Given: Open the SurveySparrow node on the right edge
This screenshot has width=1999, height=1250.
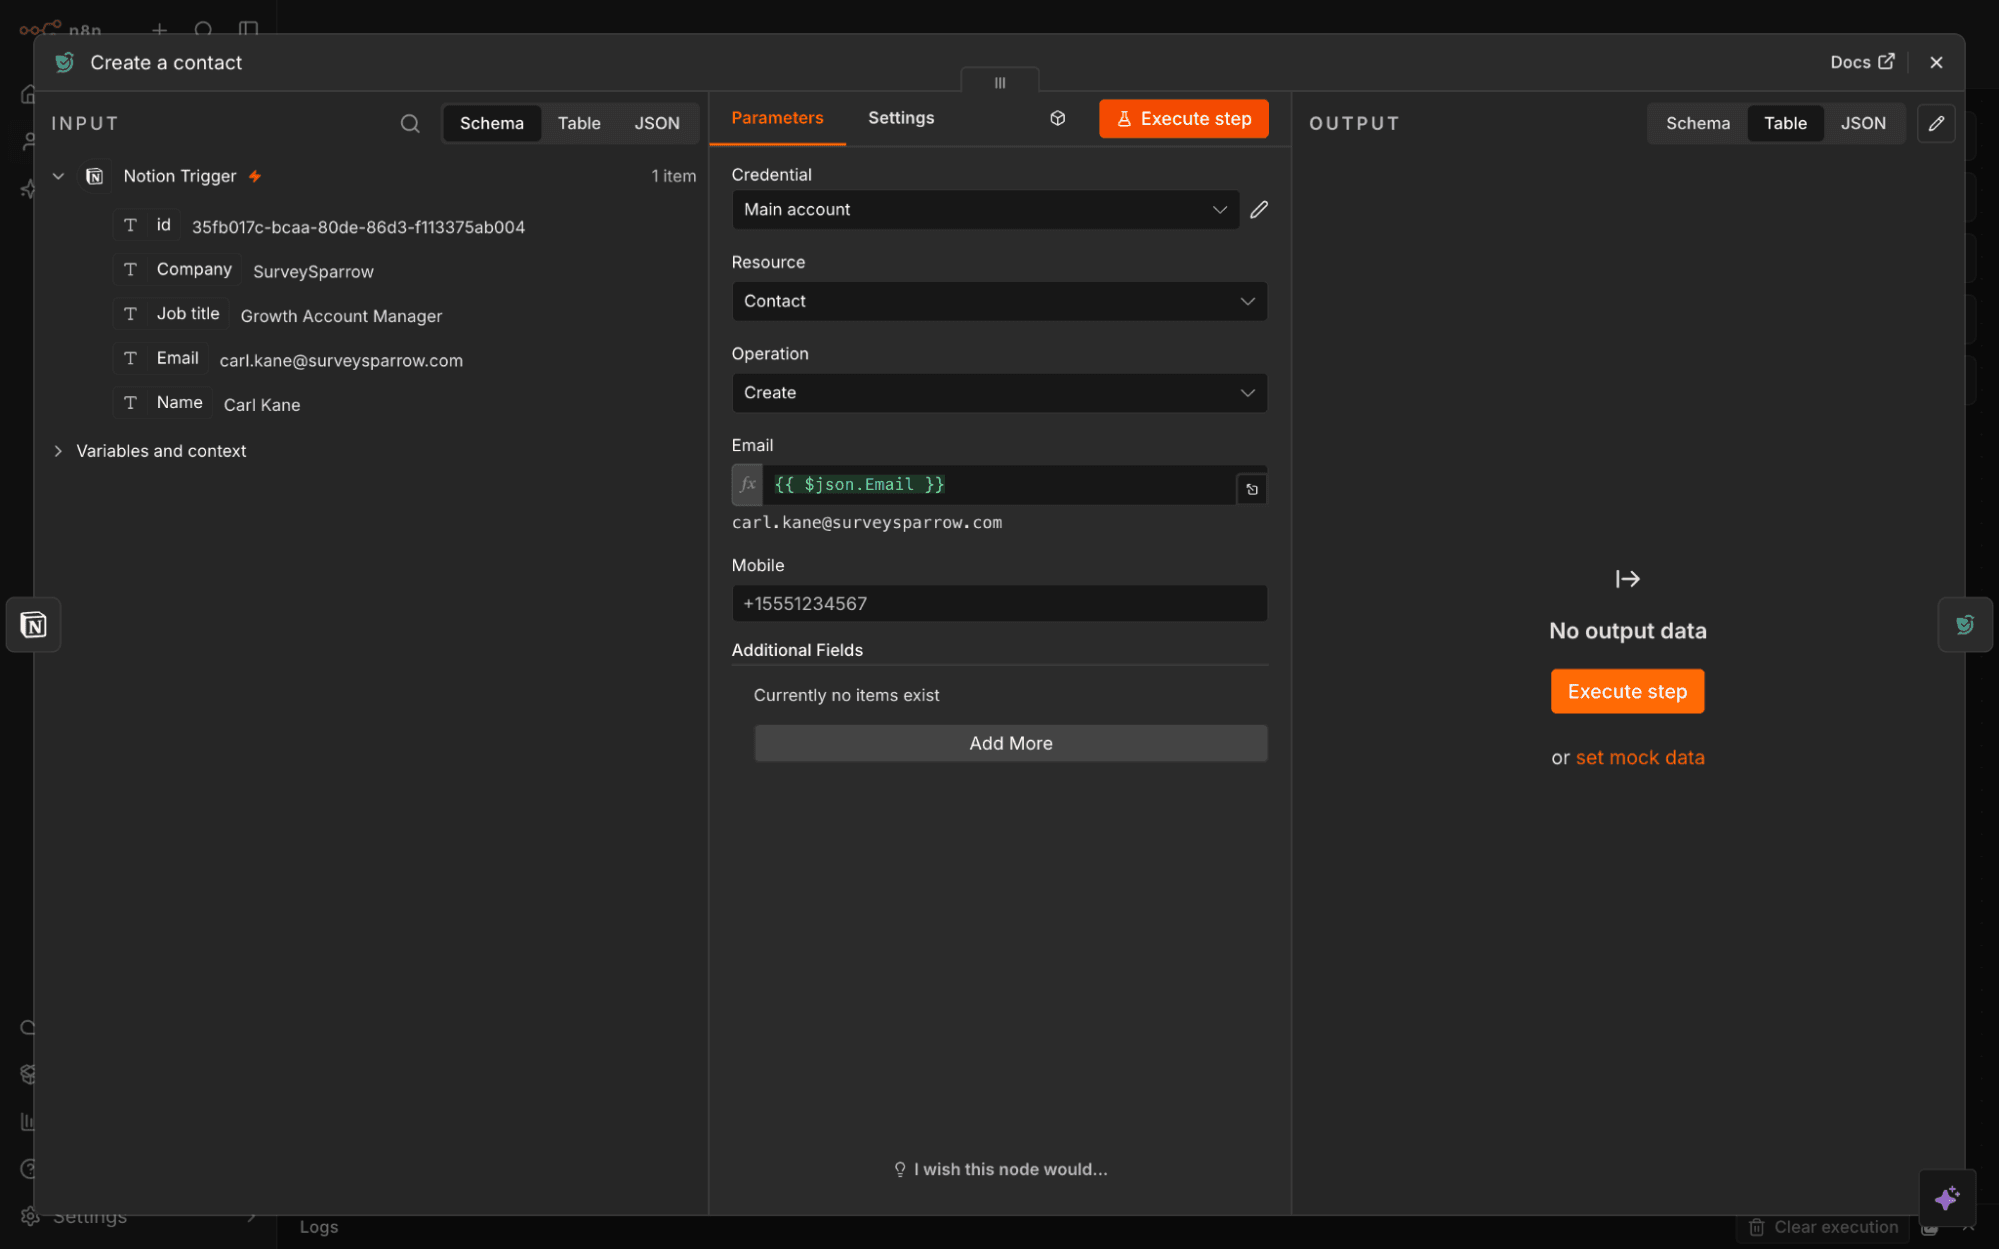Looking at the screenshot, I should coord(1965,625).
